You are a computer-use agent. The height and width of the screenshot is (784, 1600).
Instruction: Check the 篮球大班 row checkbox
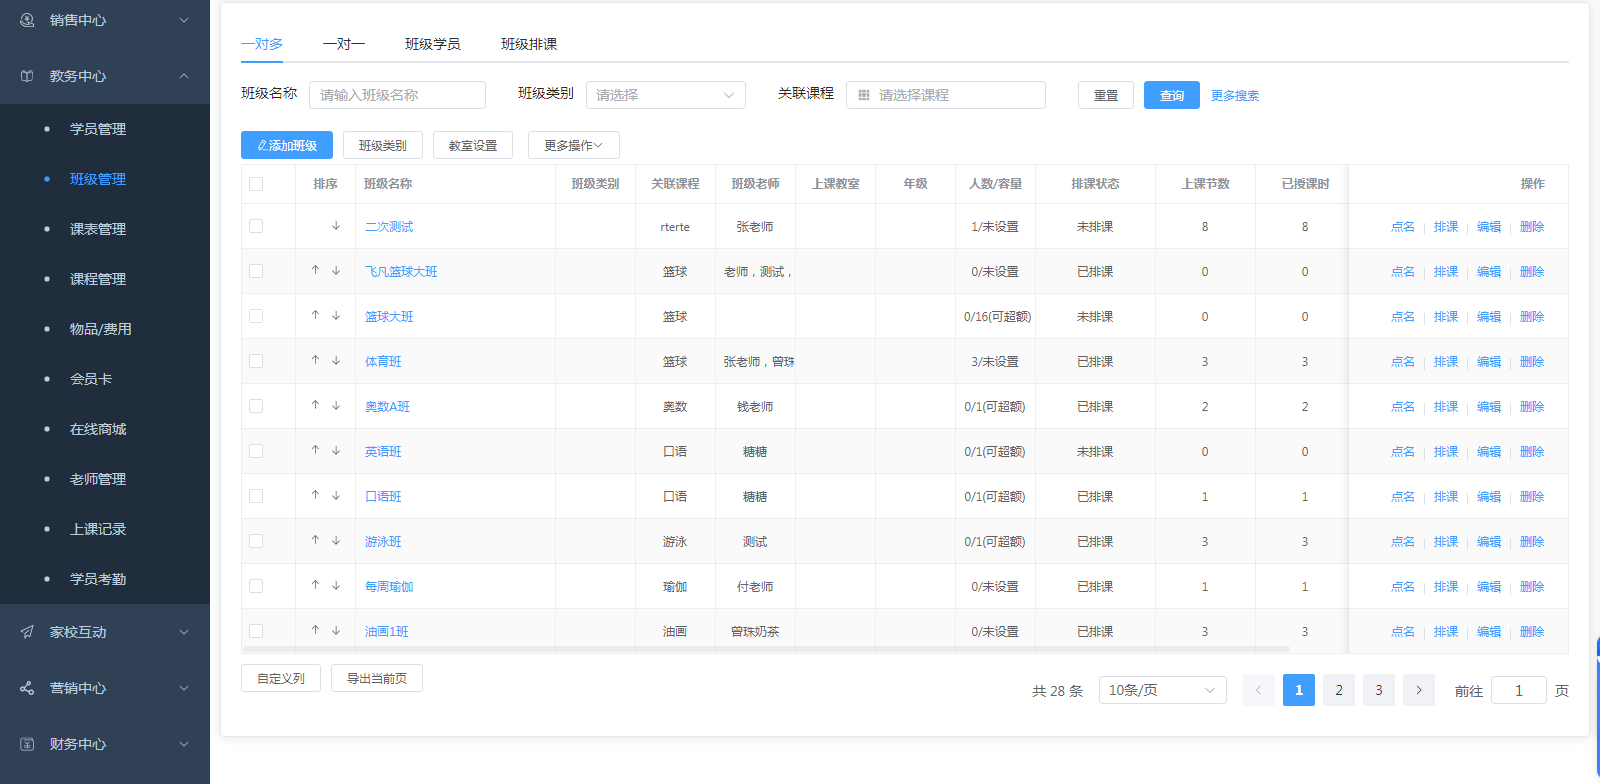256,316
